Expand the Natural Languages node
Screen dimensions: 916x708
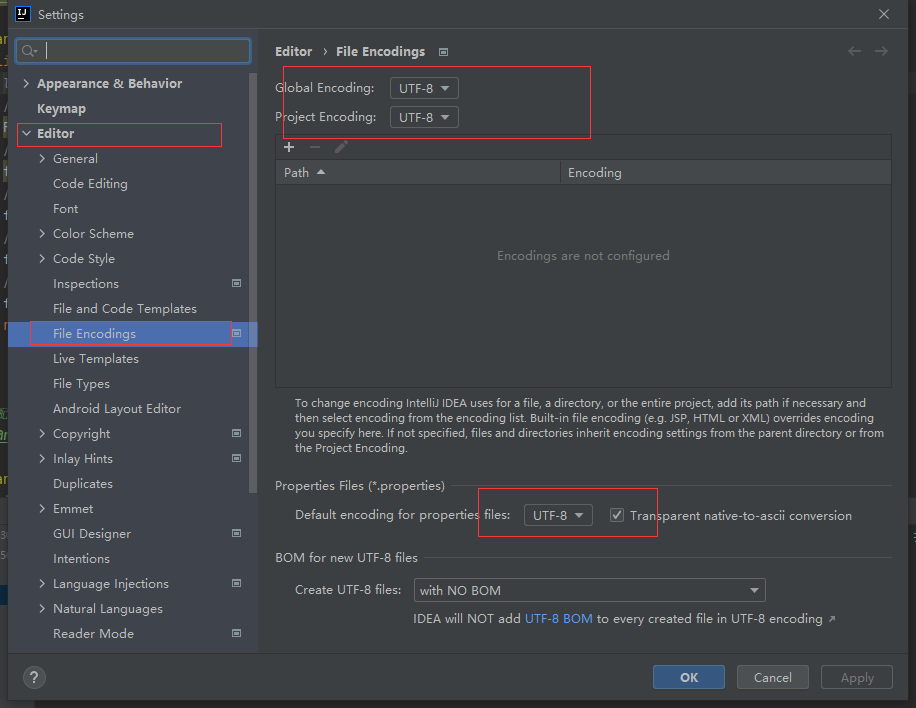tap(42, 608)
